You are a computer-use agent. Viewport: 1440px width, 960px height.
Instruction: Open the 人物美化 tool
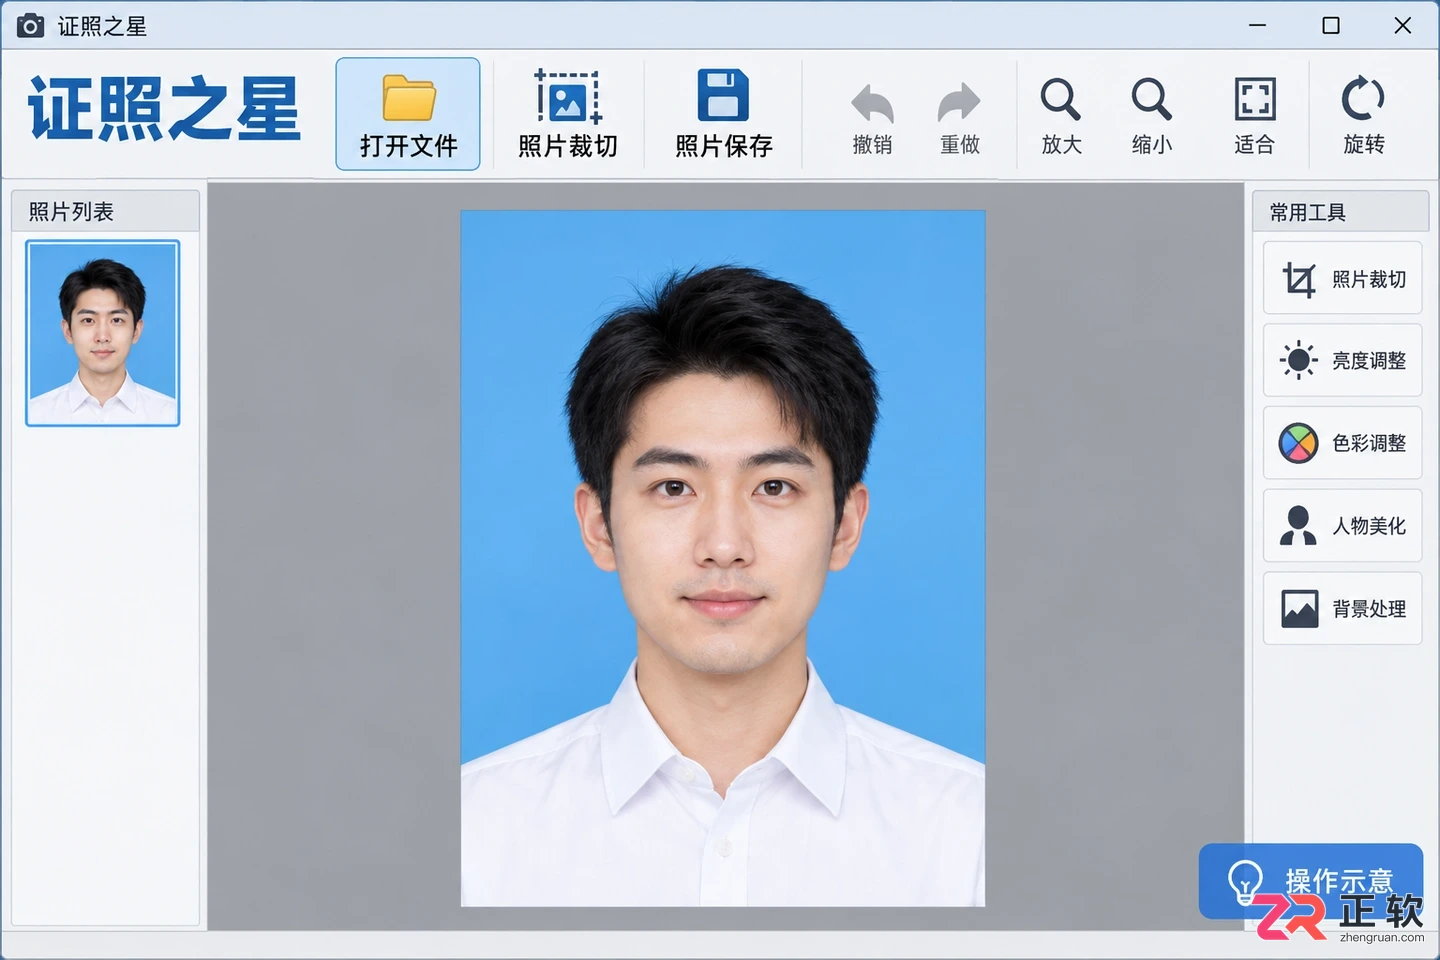point(1342,525)
